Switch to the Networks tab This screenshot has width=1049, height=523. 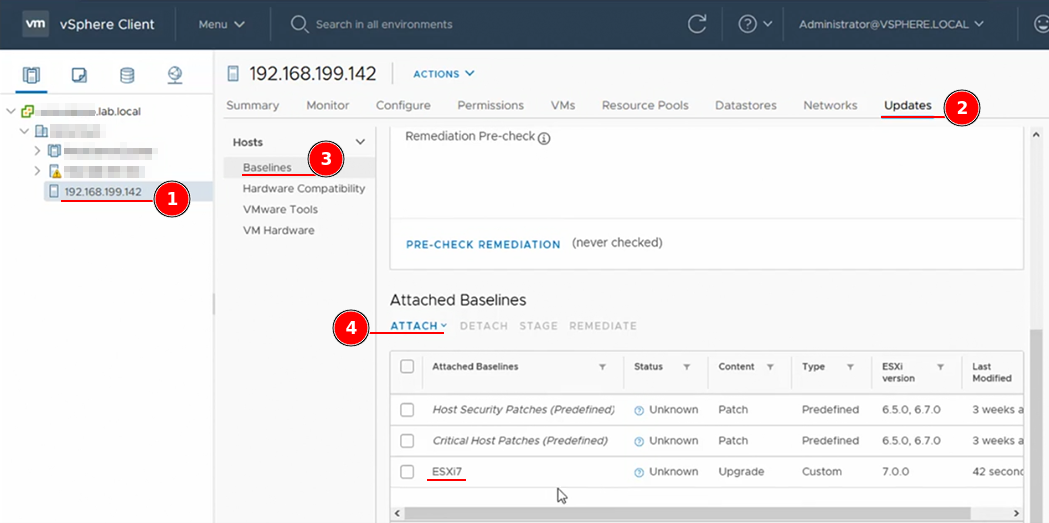tap(830, 105)
